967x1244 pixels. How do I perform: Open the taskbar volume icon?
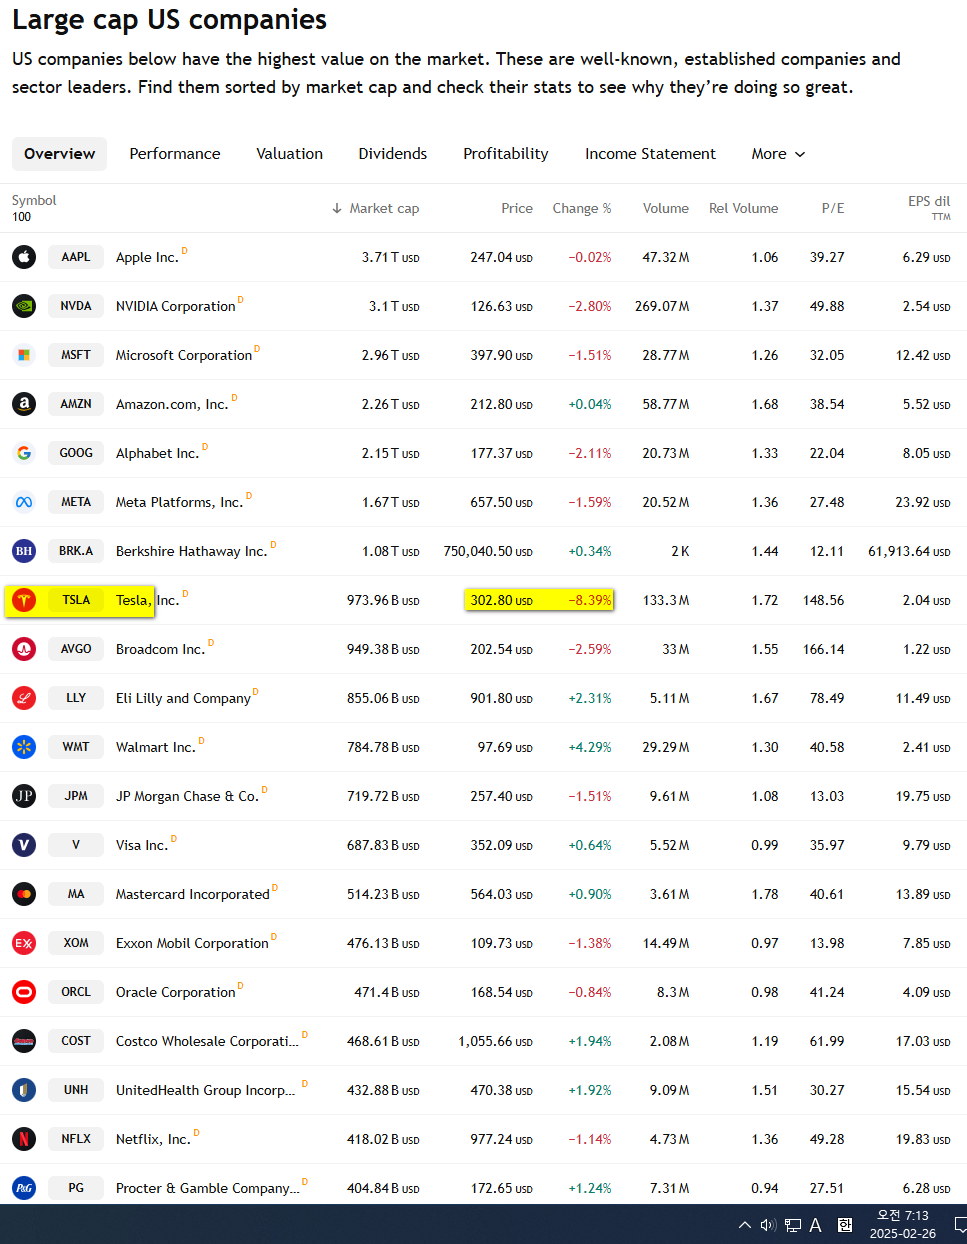pos(768,1225)
